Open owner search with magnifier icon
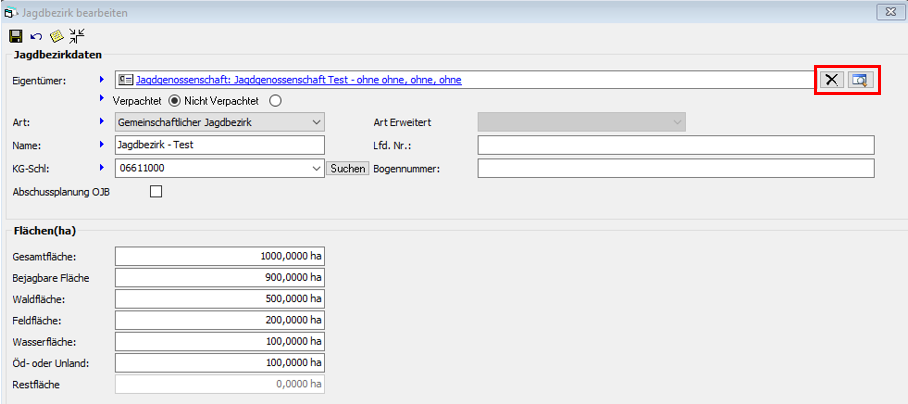Viewport: 908px width, 404px height. point(860,80)
